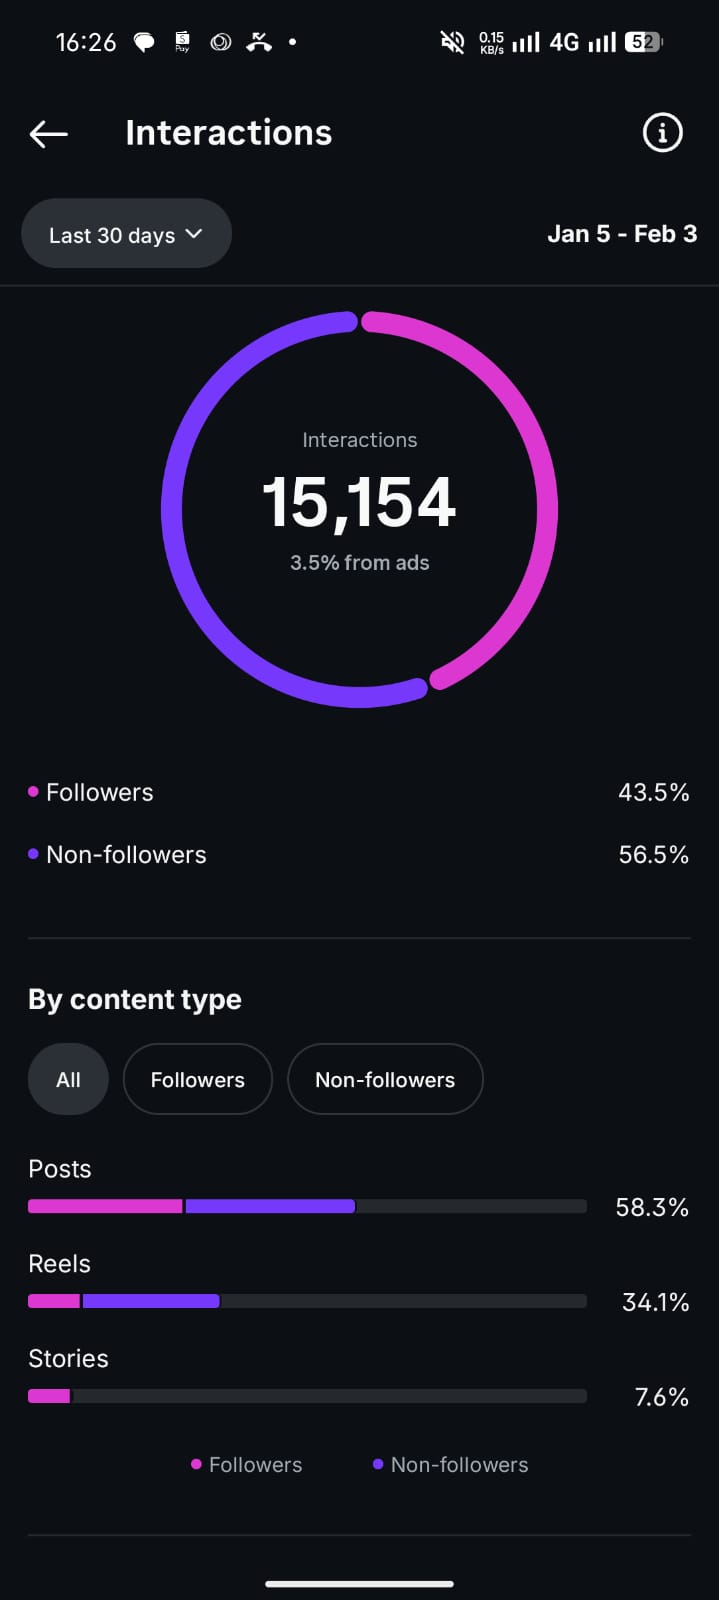
Task: Tap the missed call status icon
Action: pos(259,42)
